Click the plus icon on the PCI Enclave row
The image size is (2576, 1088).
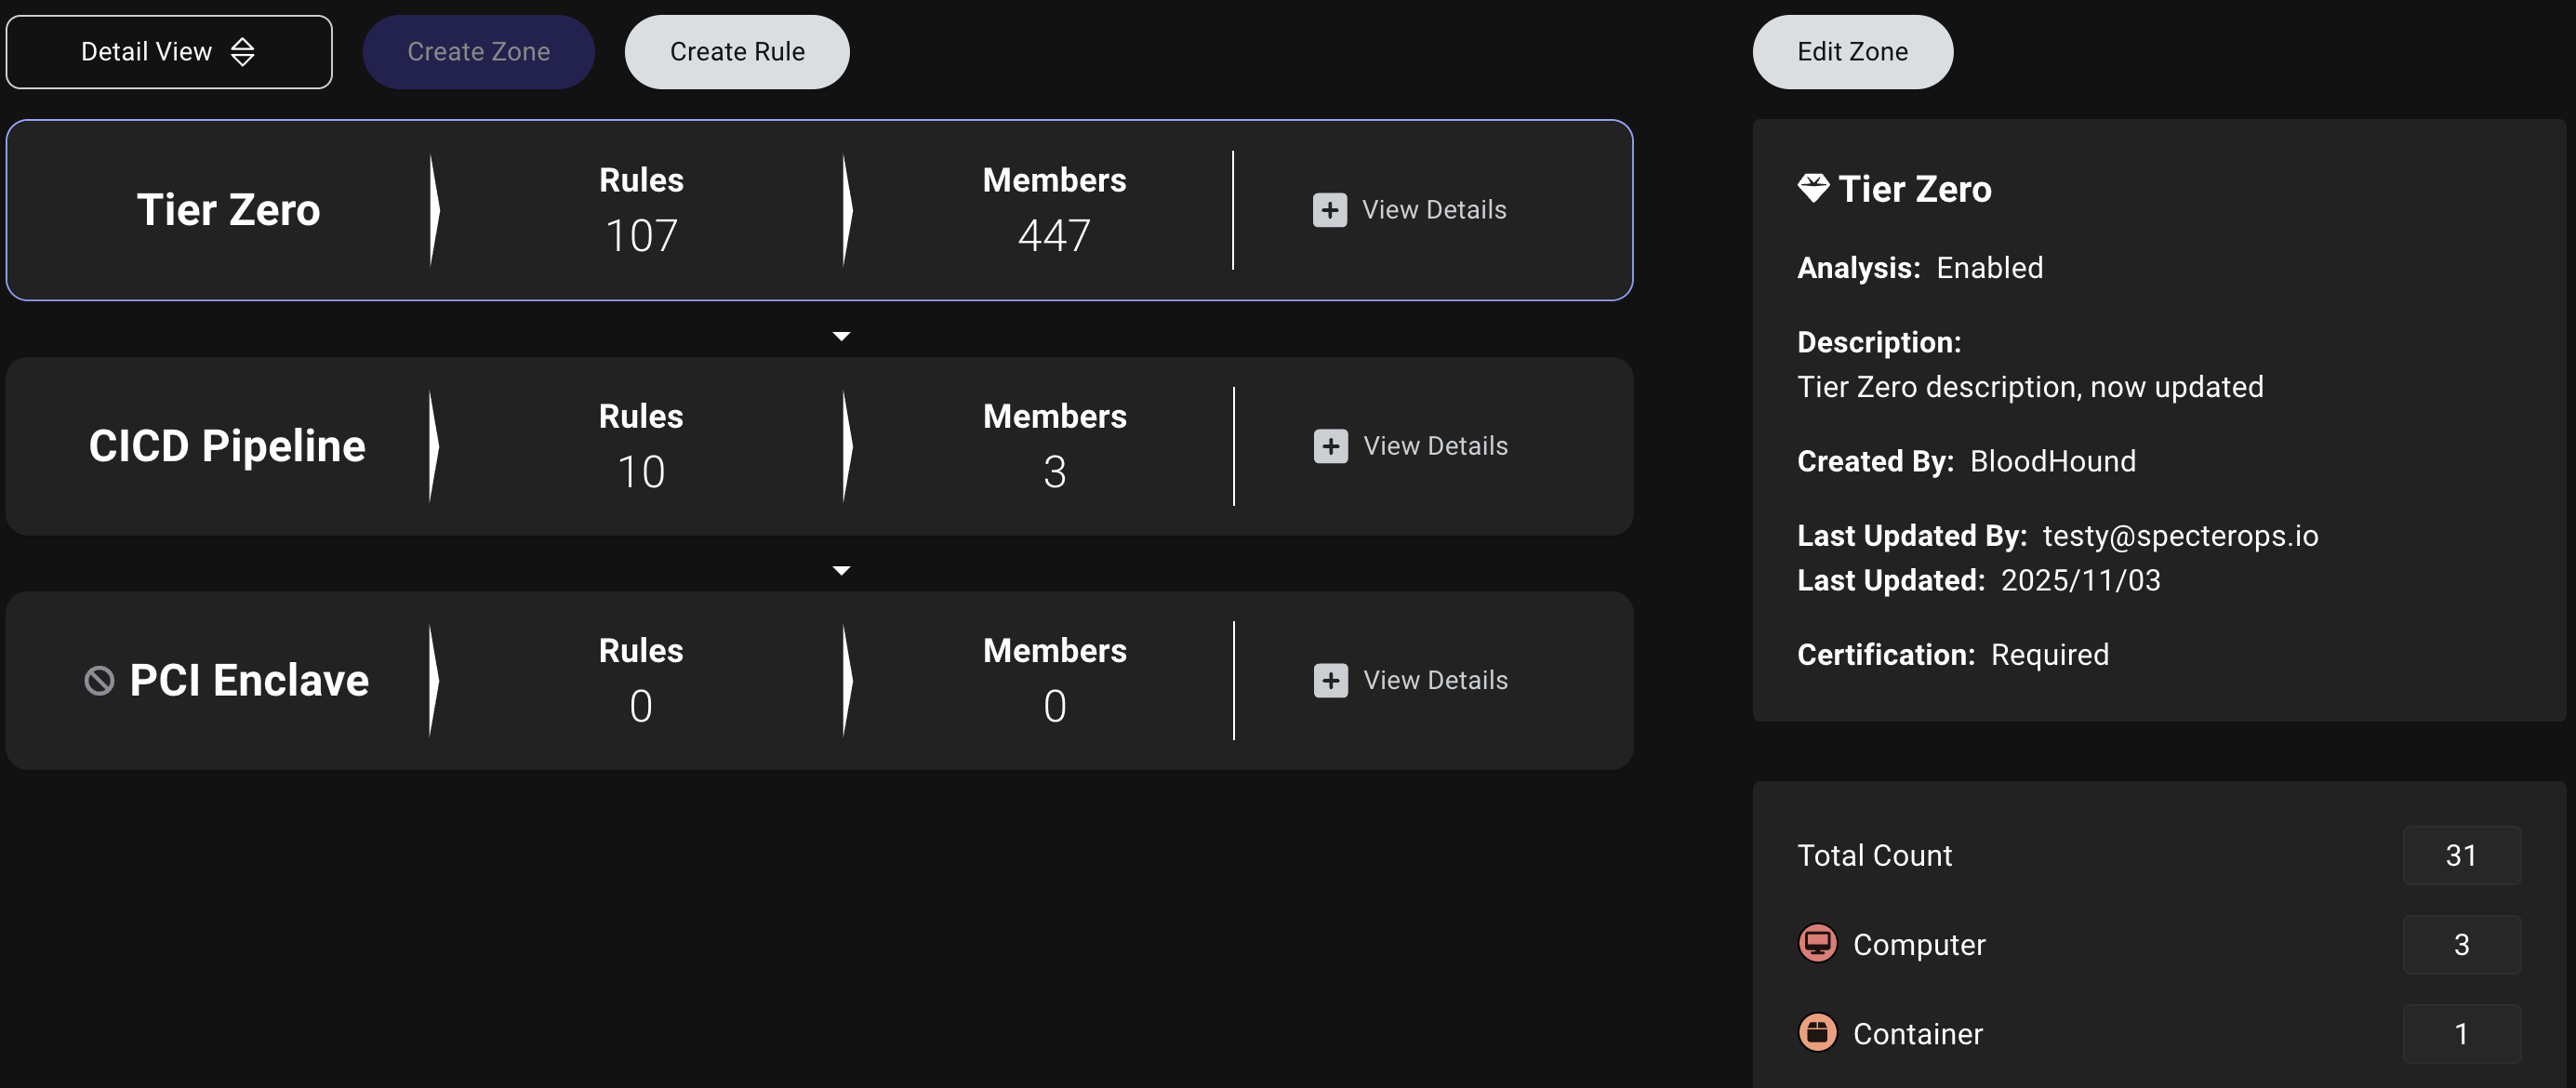pos(1329,680)
